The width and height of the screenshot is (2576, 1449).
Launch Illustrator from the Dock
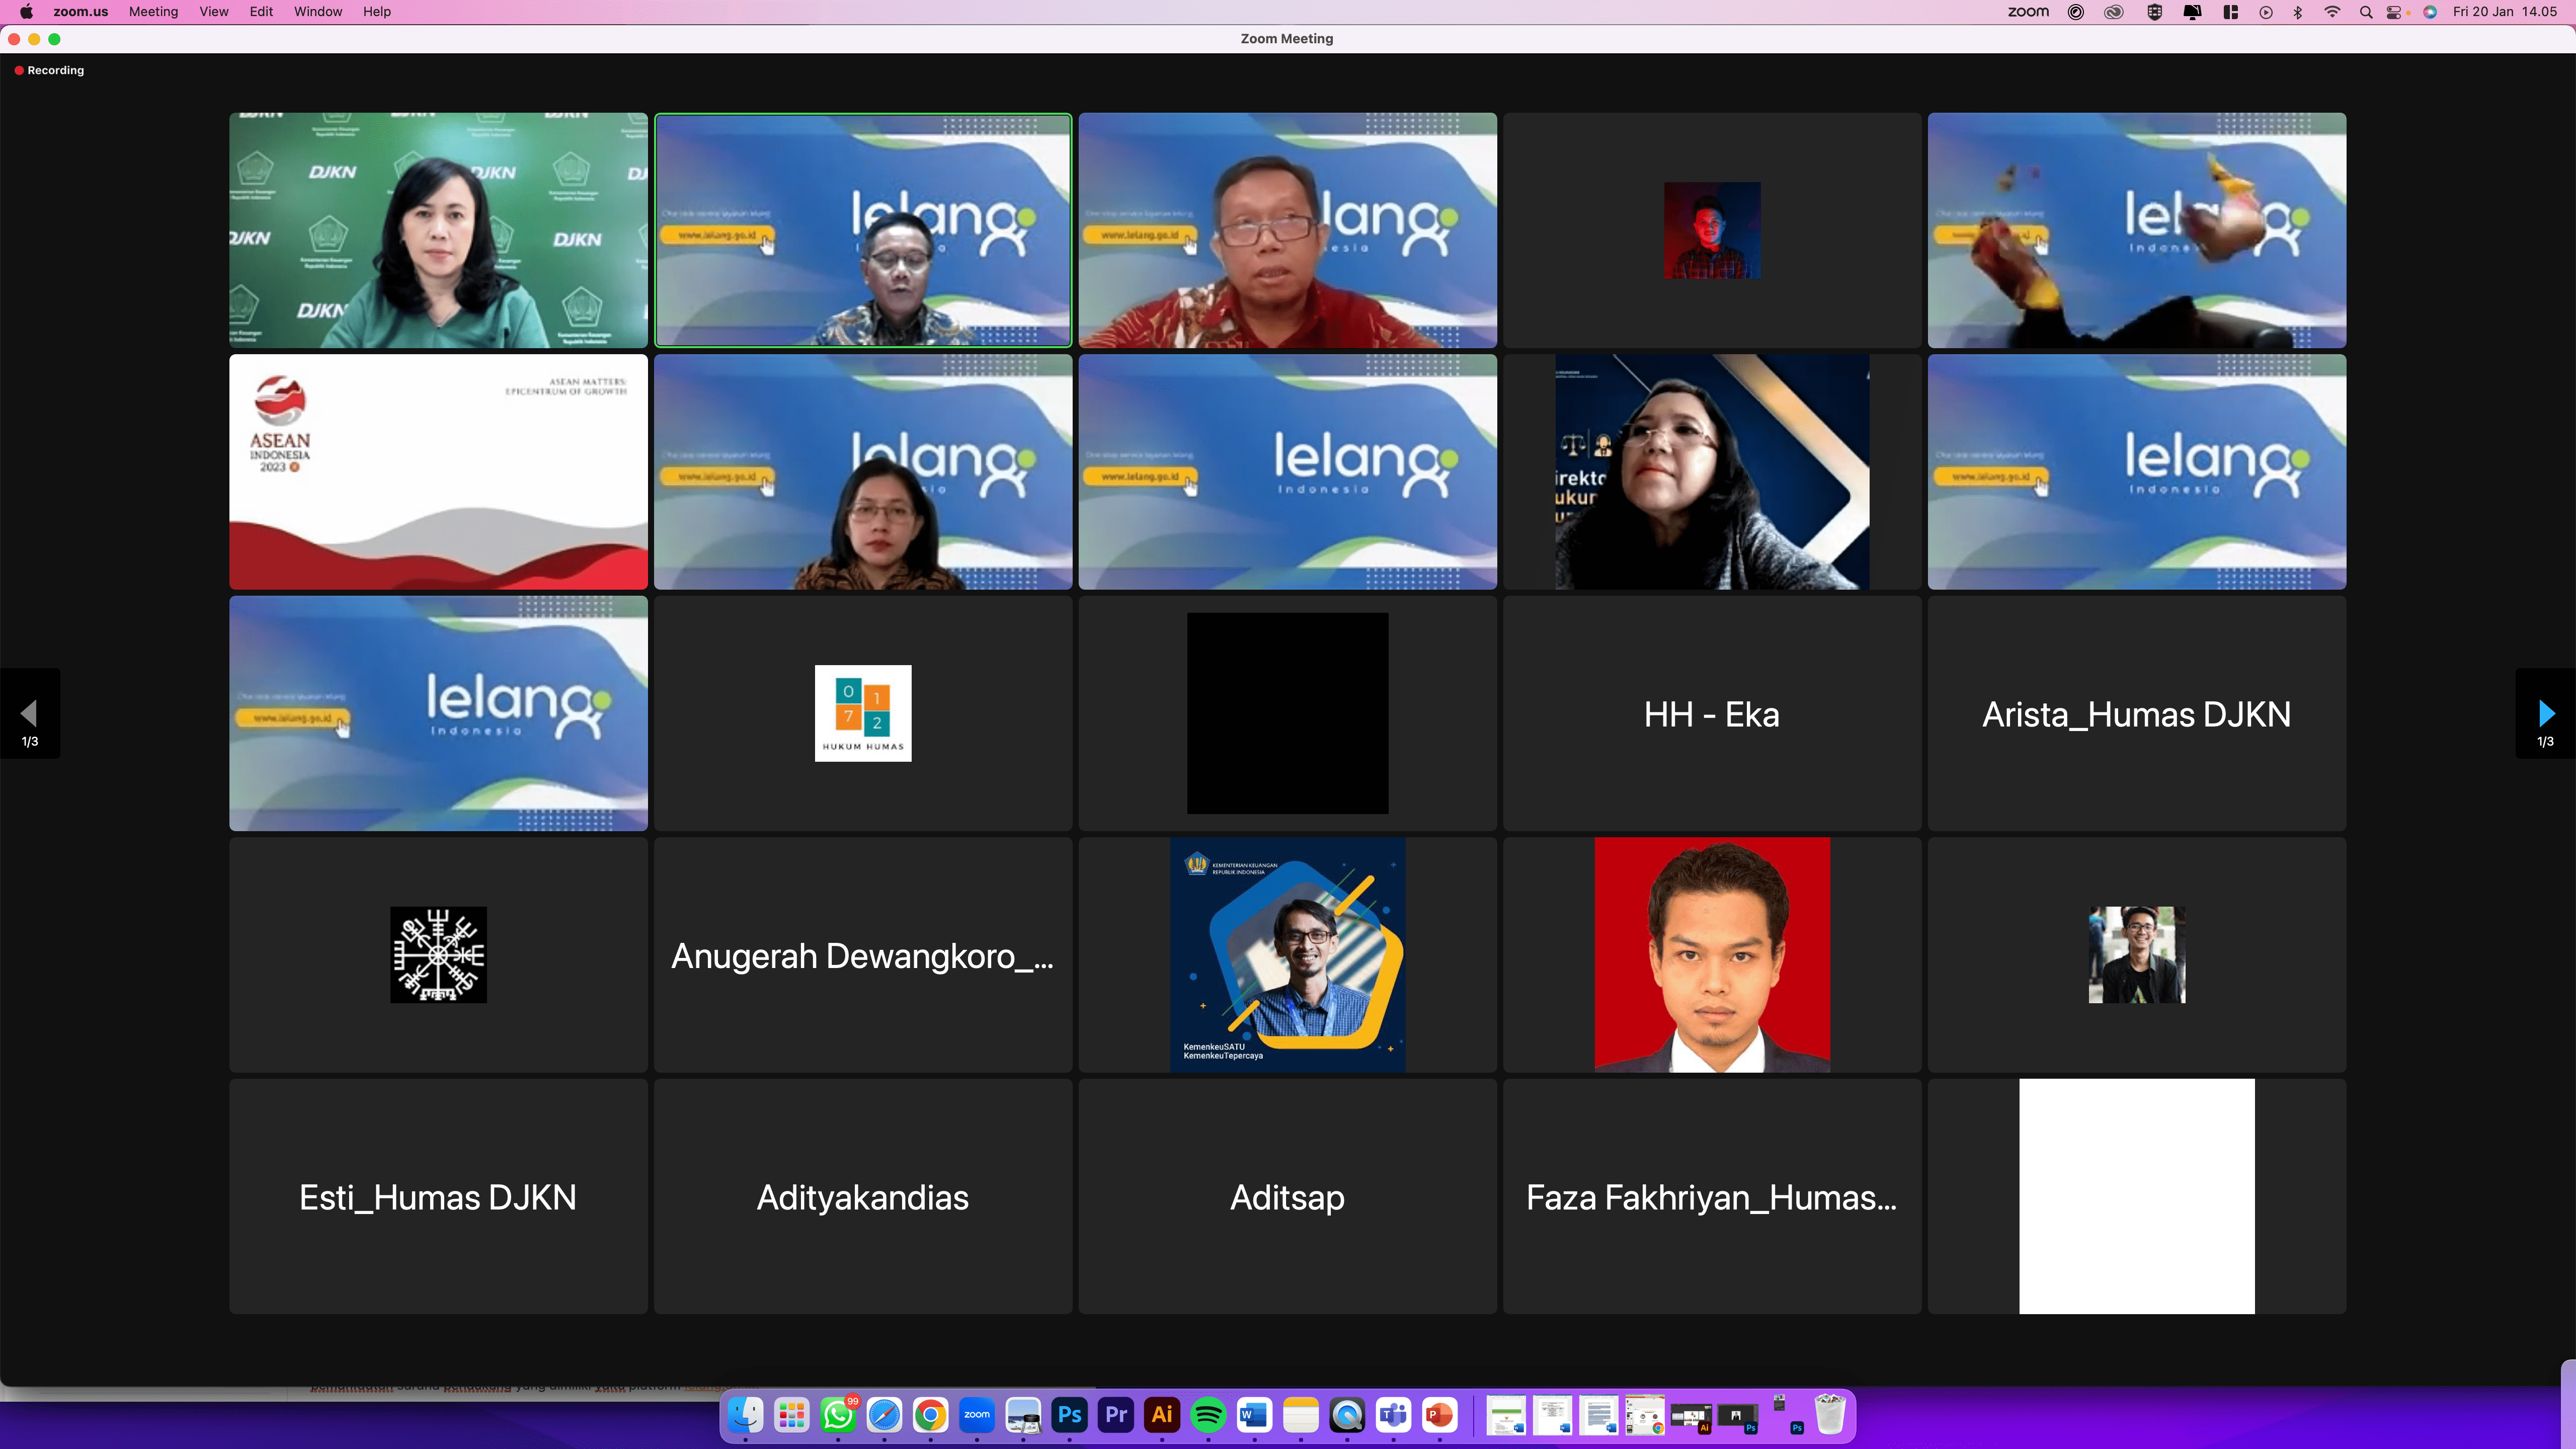pos(1162,1415)
